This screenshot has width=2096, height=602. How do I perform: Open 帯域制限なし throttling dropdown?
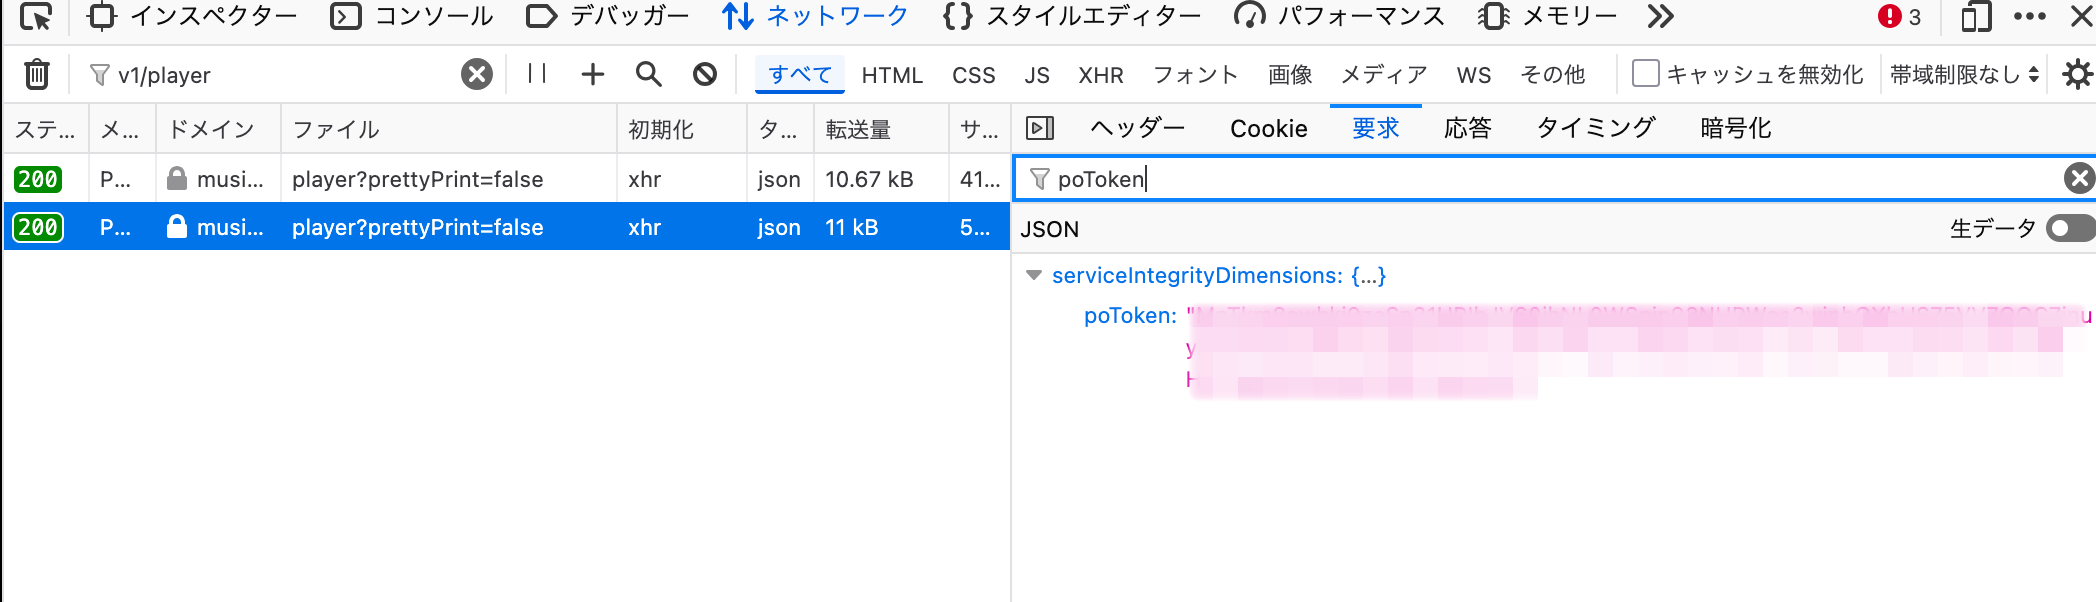pos(1964,74)
